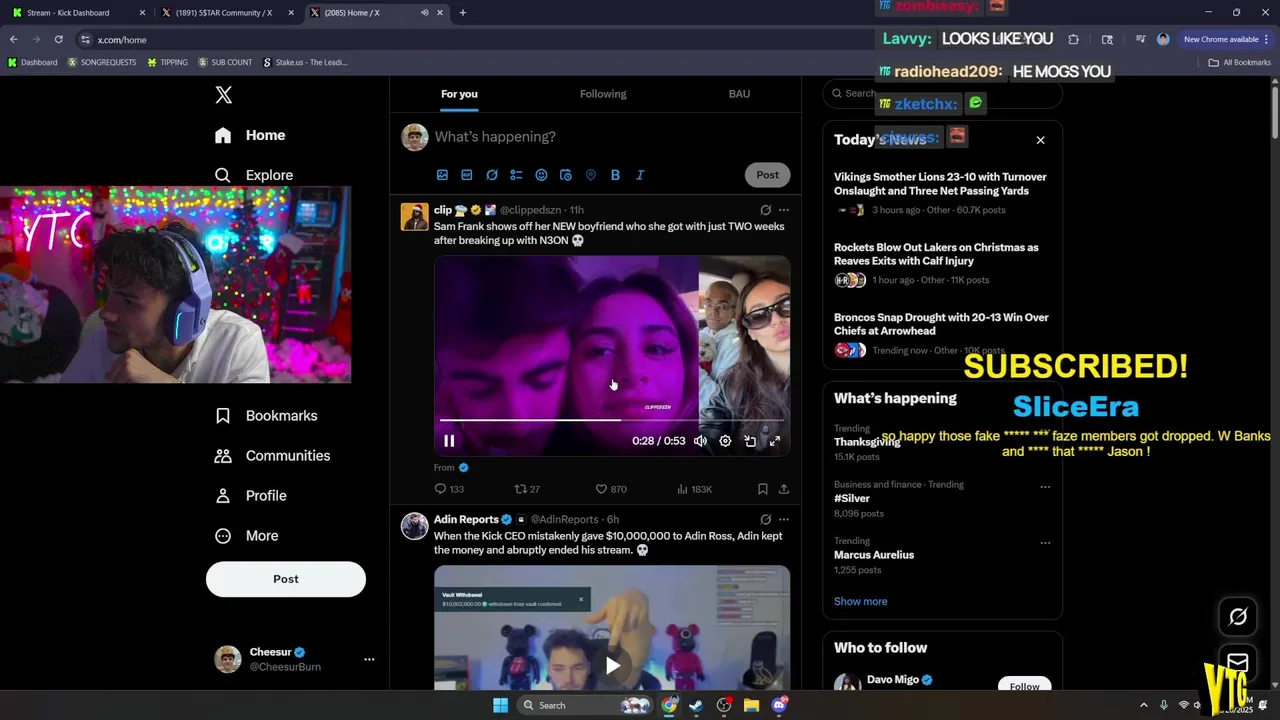Click Show more under What's happening
The height and width of the screenshot is (720, 1280).
[x=861, y=602]
